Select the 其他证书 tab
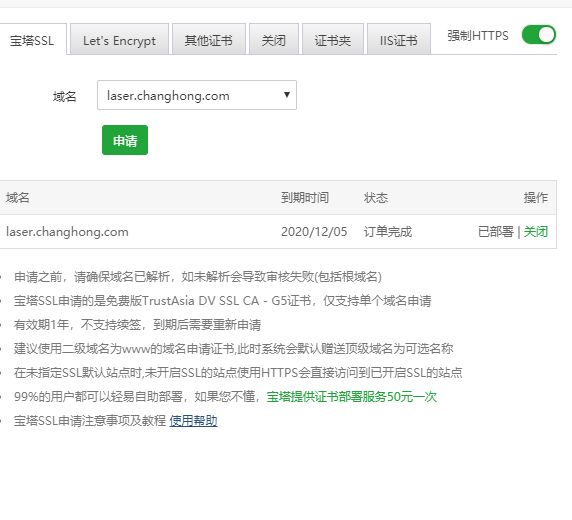This screenshot has width=572, height=520. point(209,40)
